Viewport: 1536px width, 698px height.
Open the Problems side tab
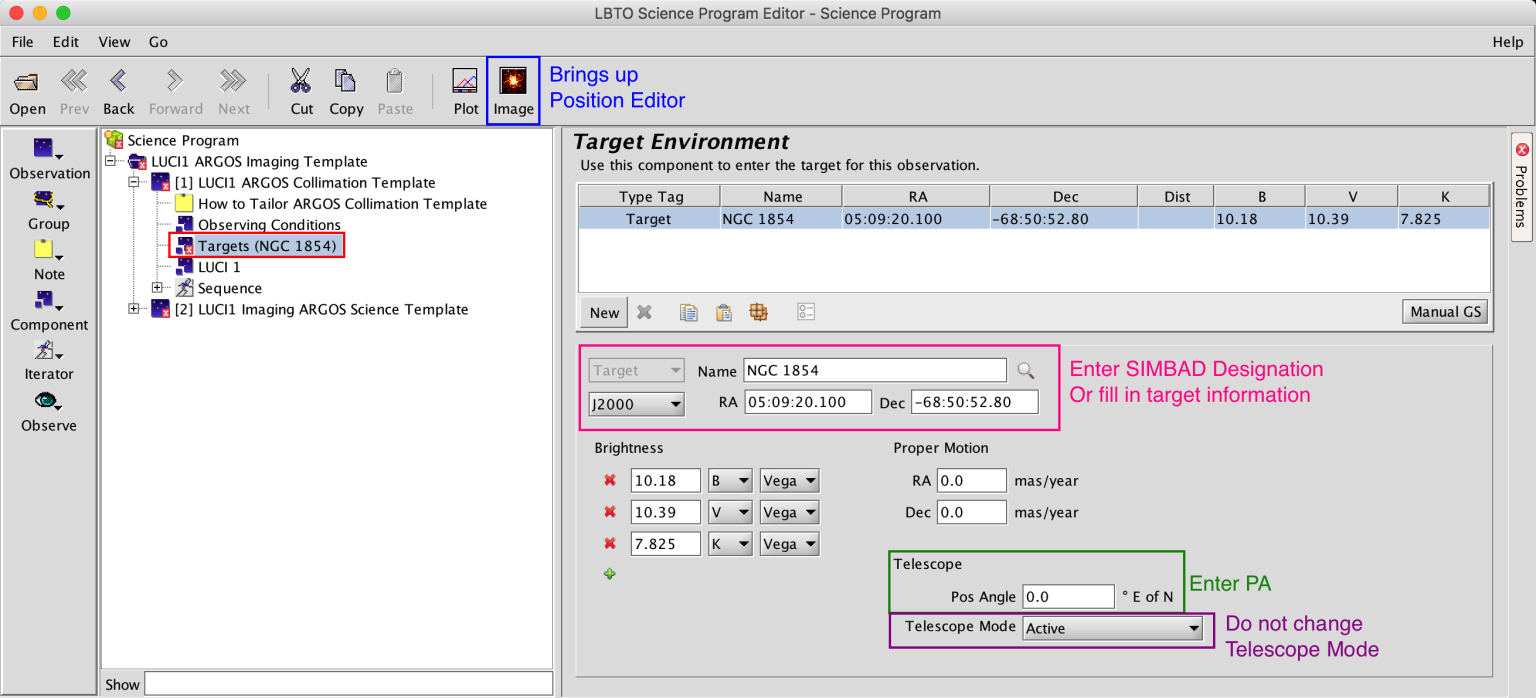coord(1522,187)
